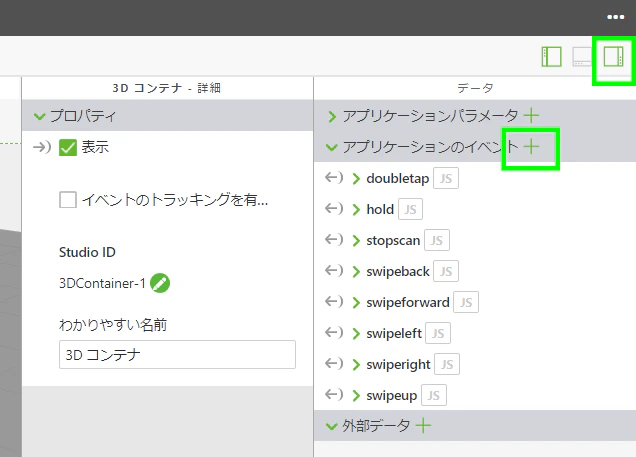636x457 pixels.
Task: Select the swipeforward event label
Action: point(408,302)
